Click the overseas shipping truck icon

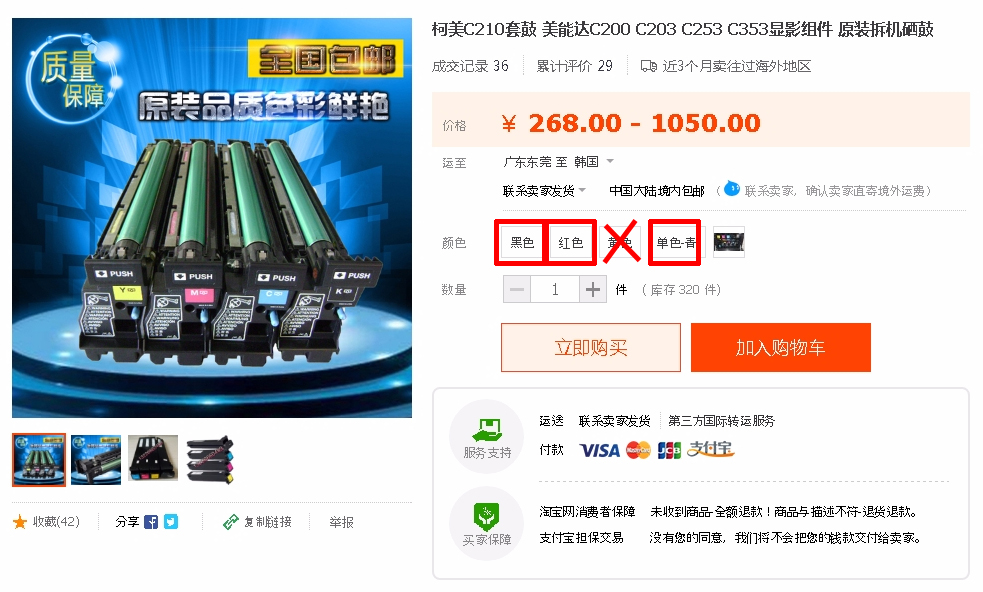[x=649, y=66]
